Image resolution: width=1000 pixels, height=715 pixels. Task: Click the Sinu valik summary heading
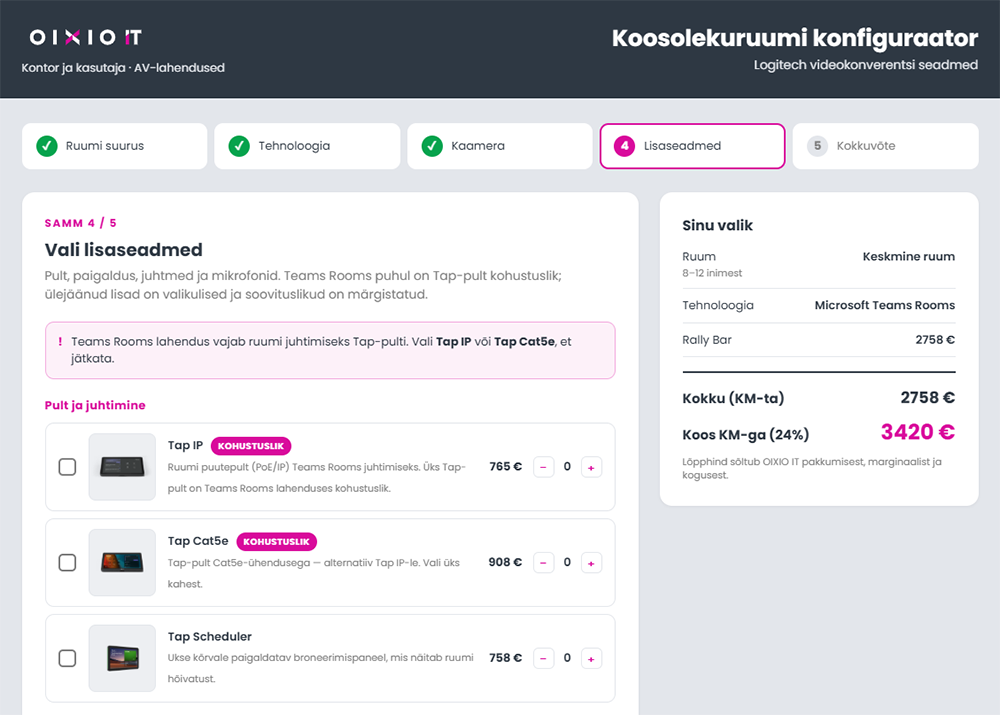[717, 225]
